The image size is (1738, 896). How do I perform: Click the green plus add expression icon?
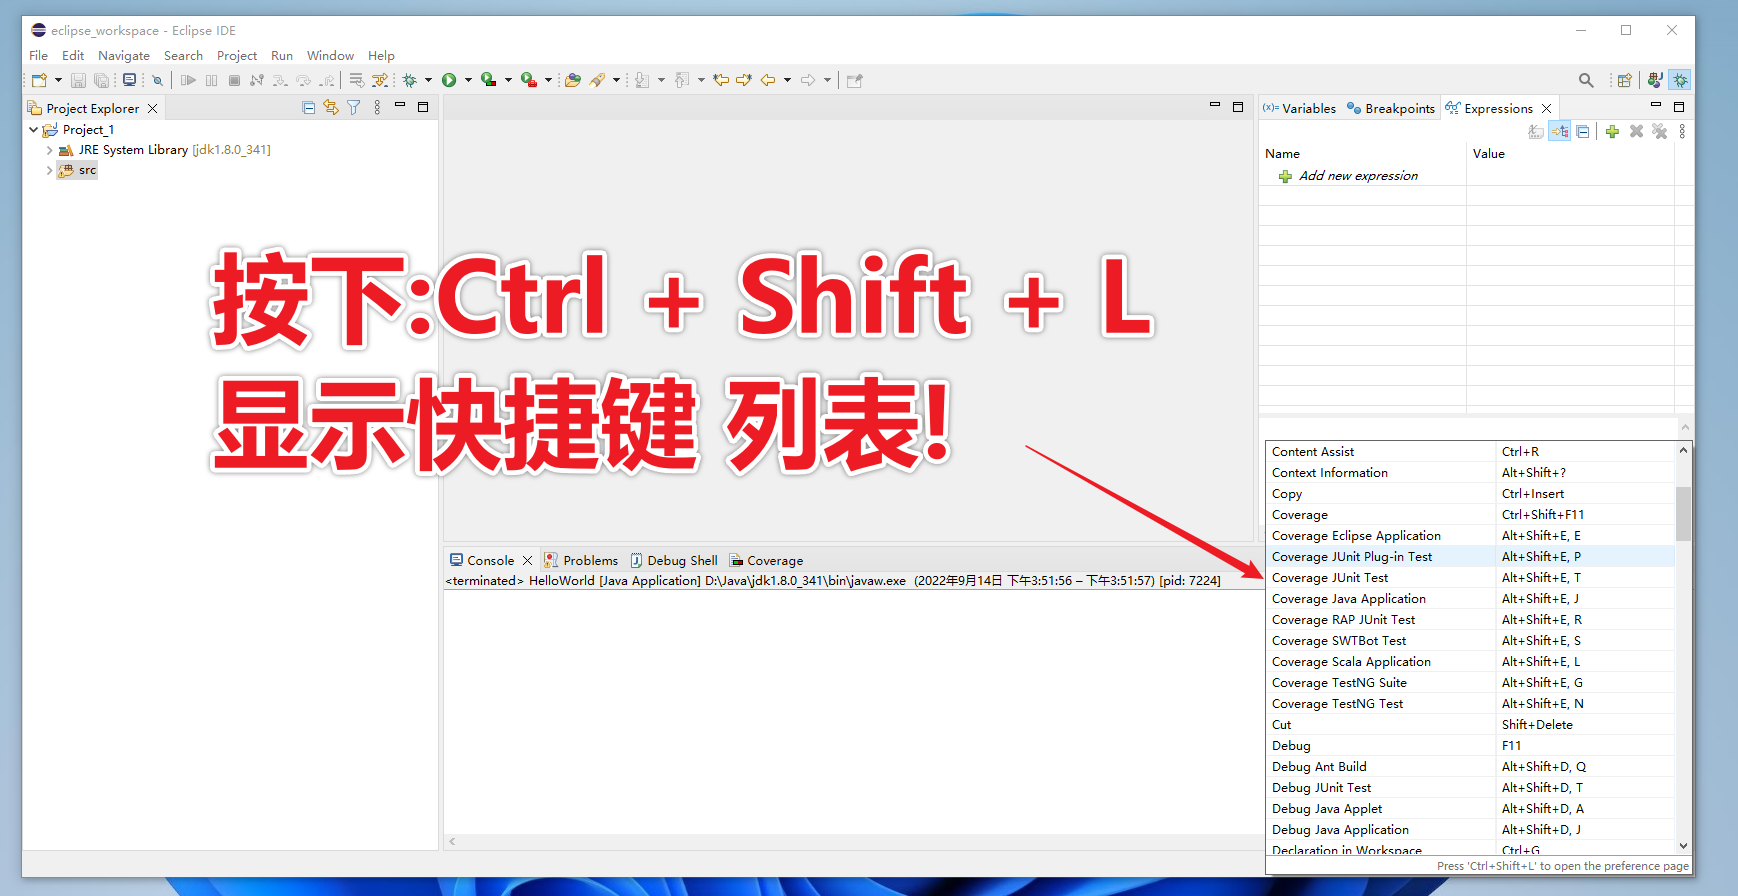coord(1612,131)
